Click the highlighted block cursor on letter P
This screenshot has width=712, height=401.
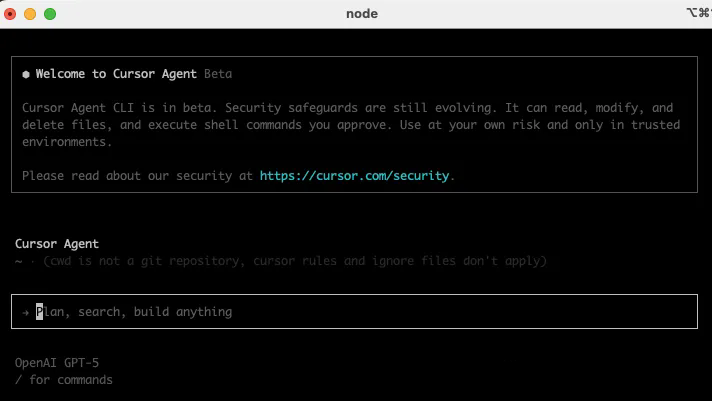pos(40,312)
